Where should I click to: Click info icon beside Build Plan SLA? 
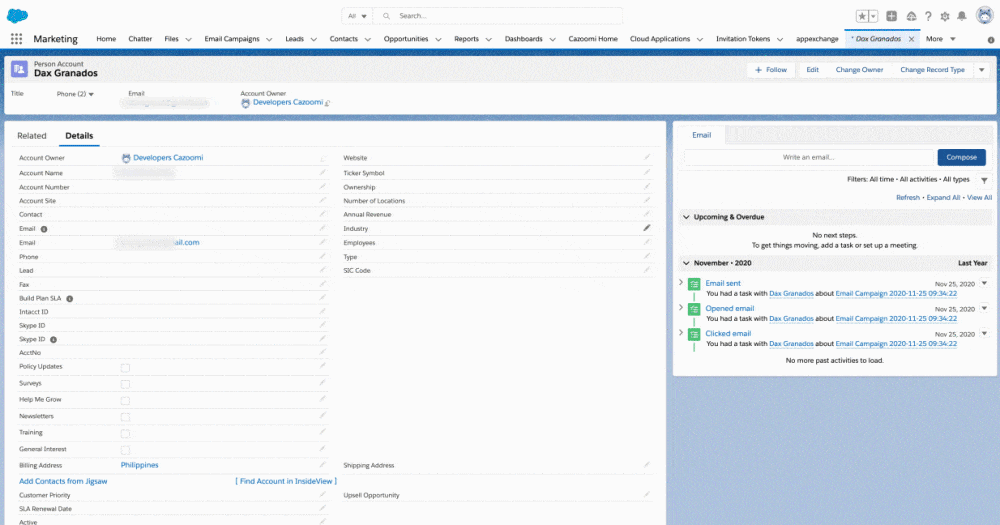70,299
